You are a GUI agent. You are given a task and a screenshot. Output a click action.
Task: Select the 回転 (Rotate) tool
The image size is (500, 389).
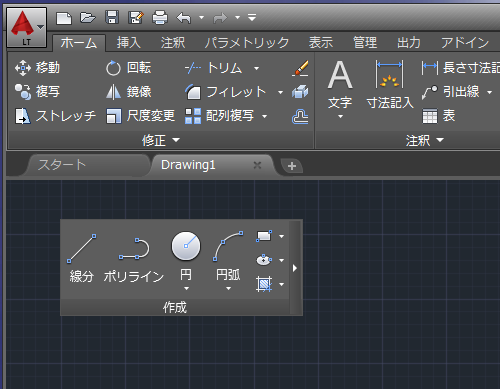click(x=129, y=68)
